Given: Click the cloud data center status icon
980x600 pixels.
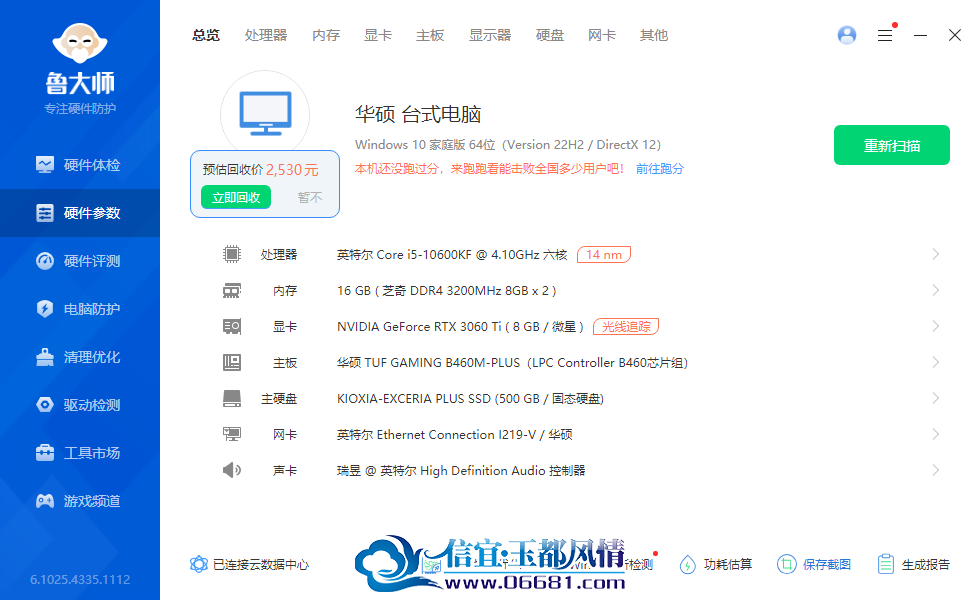Looking at the screenshot, I should (x=199, y=564).
